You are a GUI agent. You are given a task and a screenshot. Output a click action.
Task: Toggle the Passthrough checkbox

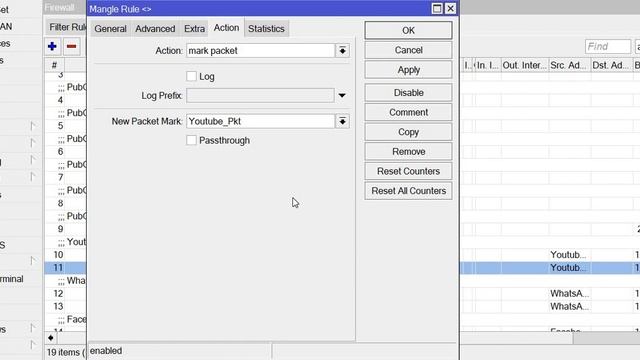tap(191, 140)
